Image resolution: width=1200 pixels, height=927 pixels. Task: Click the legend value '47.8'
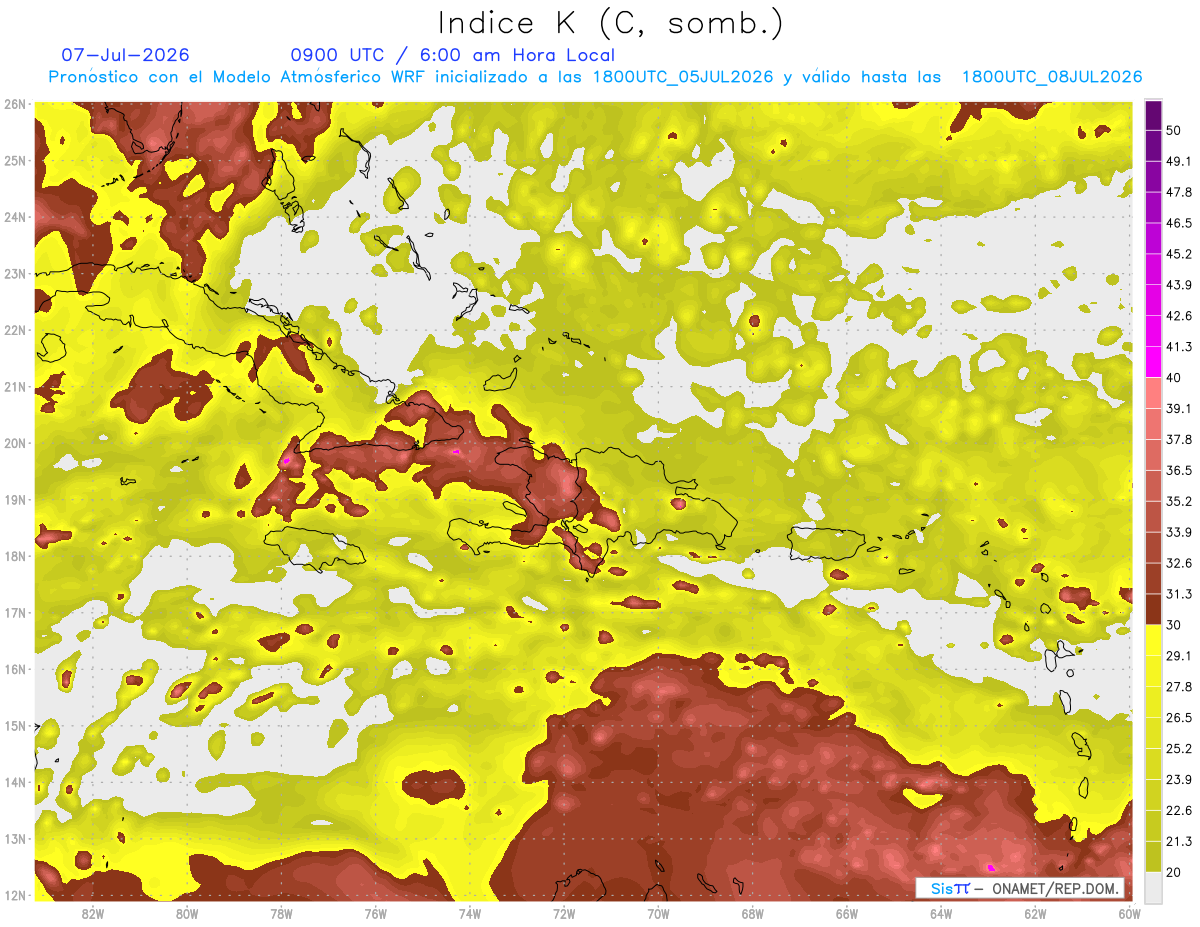(1179, 192)
